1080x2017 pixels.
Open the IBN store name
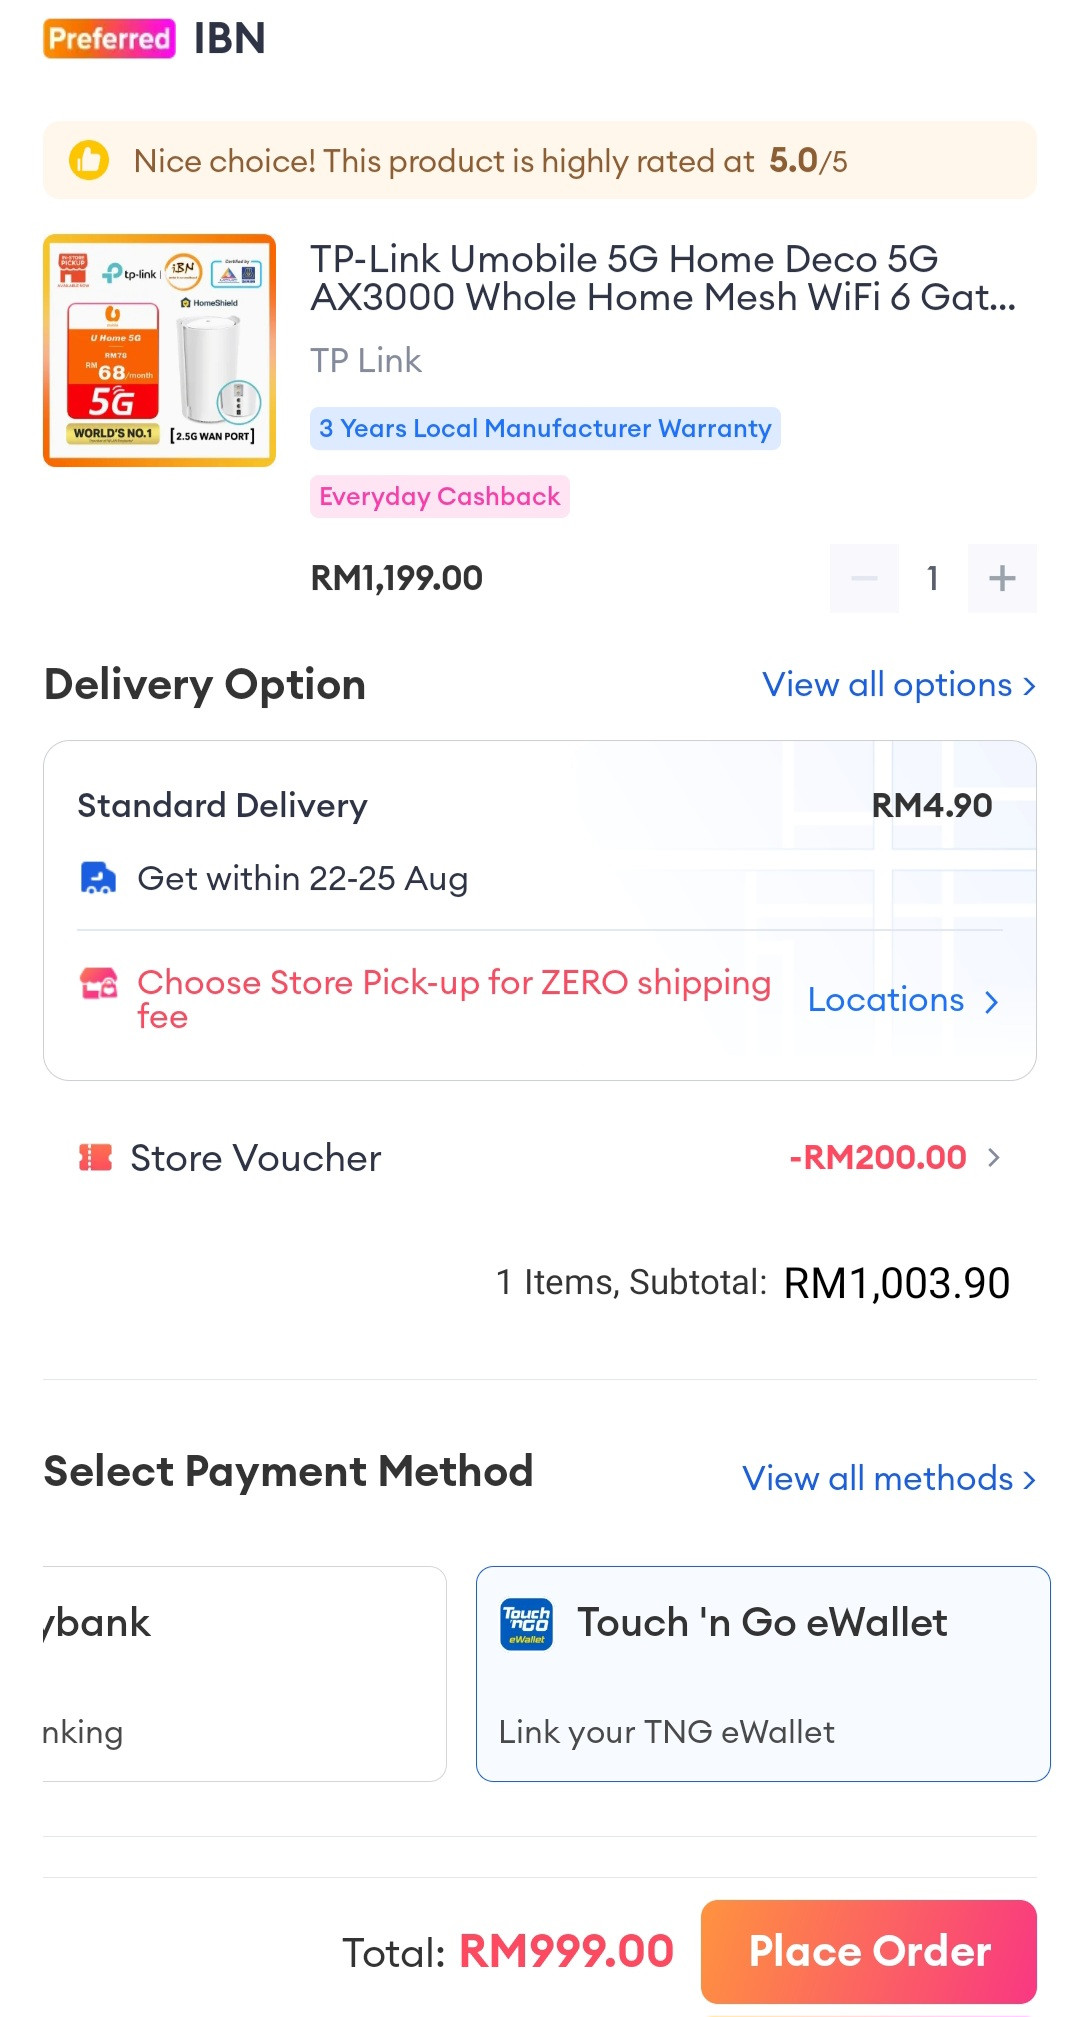tap(230, 39)
